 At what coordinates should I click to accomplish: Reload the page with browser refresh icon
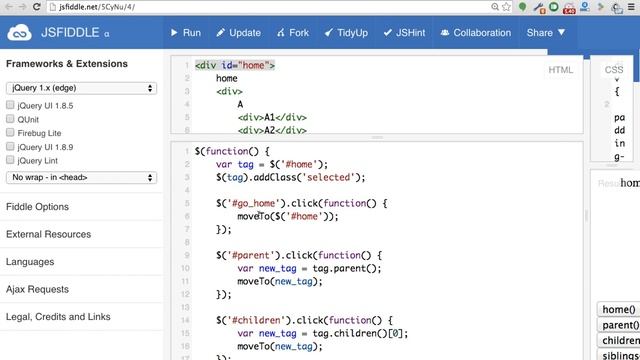click(37, 7)
